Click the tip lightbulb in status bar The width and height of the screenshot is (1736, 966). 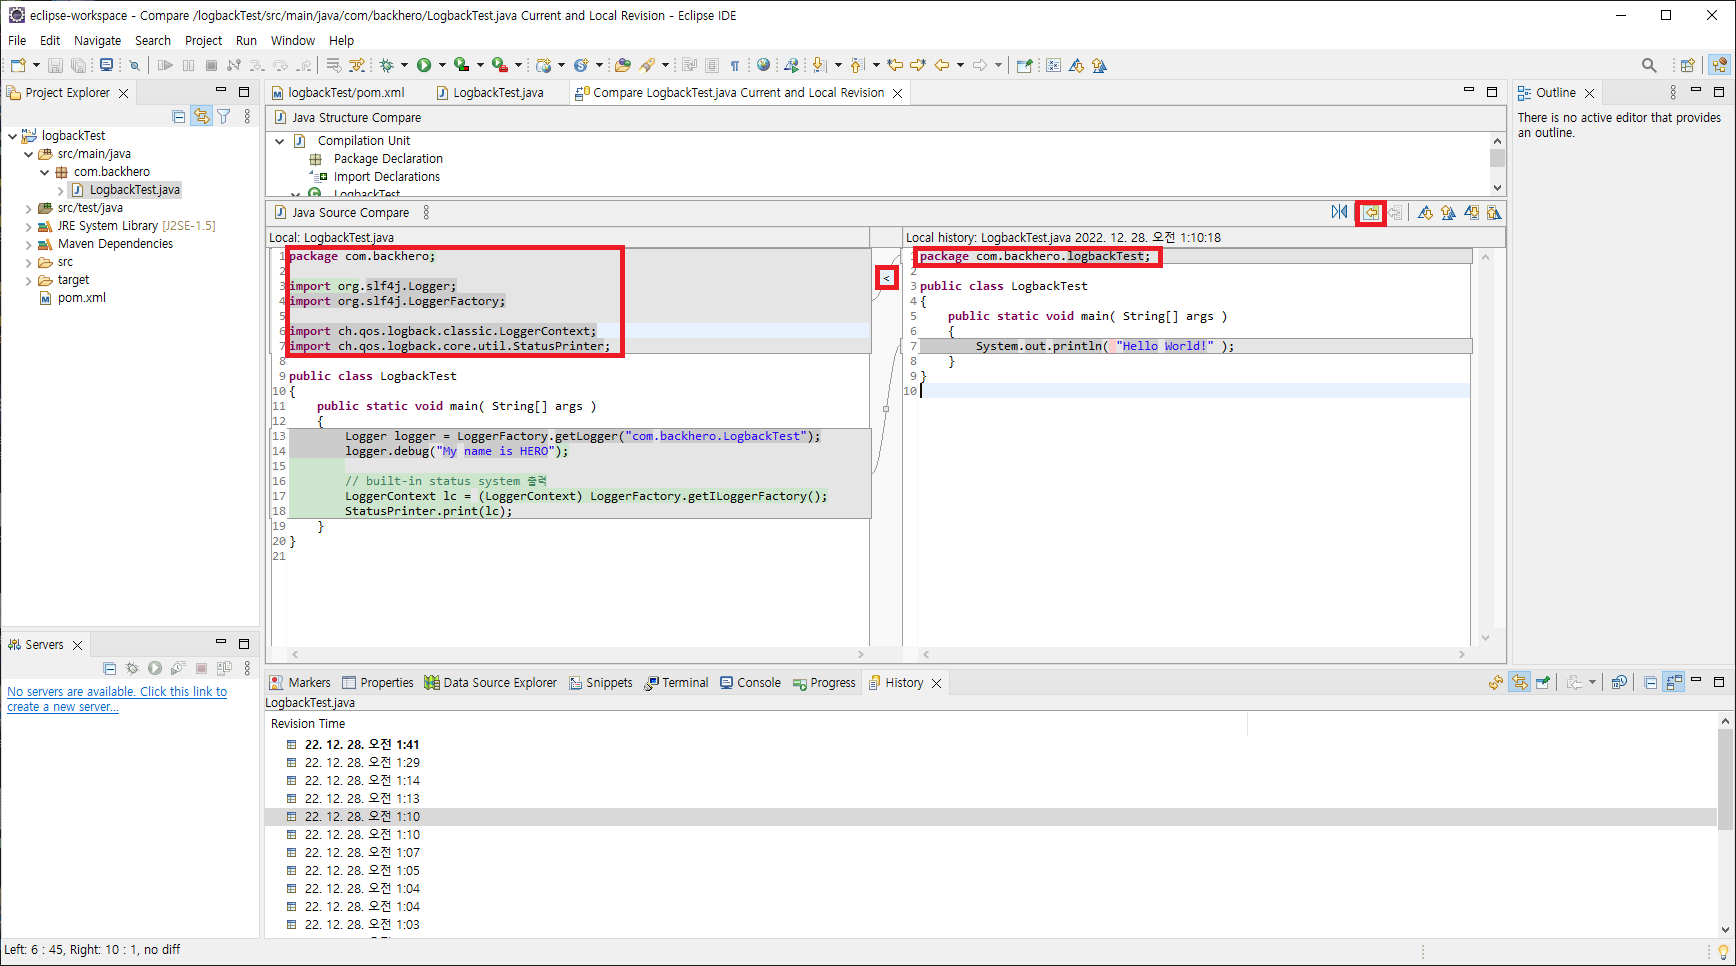pos(1722,951)
